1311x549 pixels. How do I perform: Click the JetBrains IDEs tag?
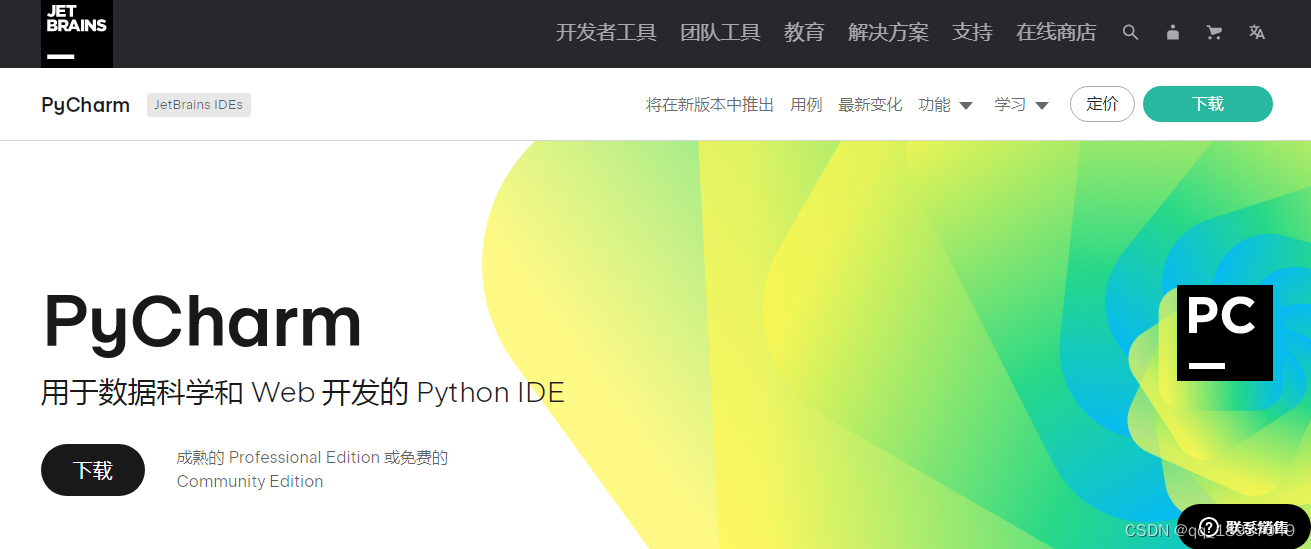pyautogui.click(x=199, y=104)
